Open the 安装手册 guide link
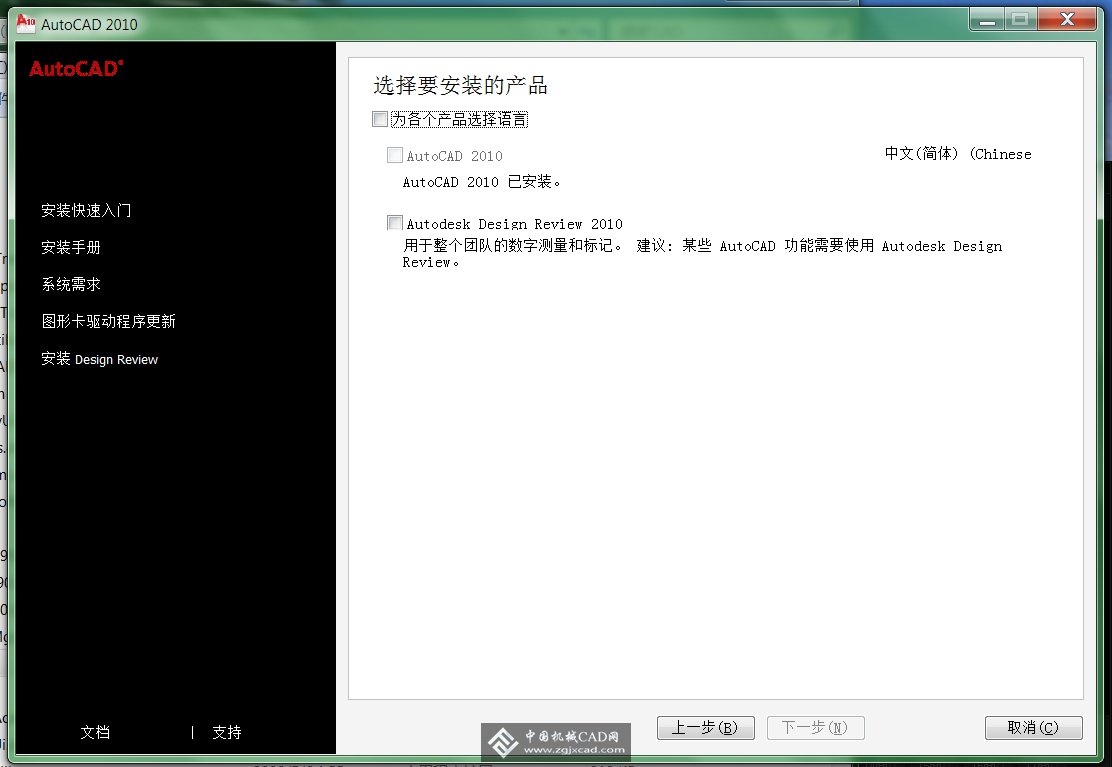This screenshot has width=1112, height=767. point(71,247)
